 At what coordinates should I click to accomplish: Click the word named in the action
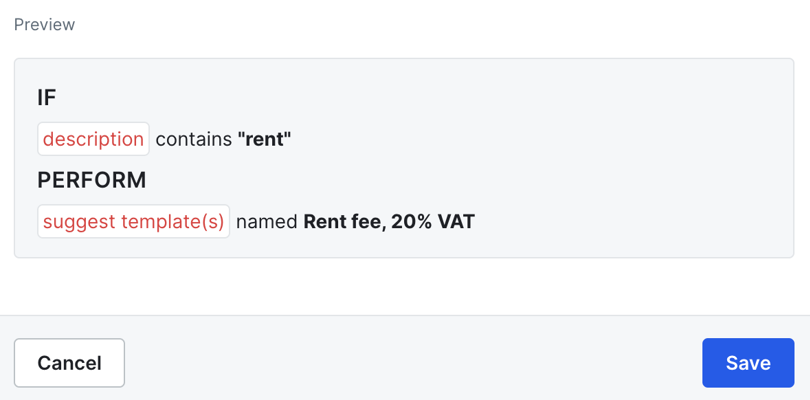[267, 221]
